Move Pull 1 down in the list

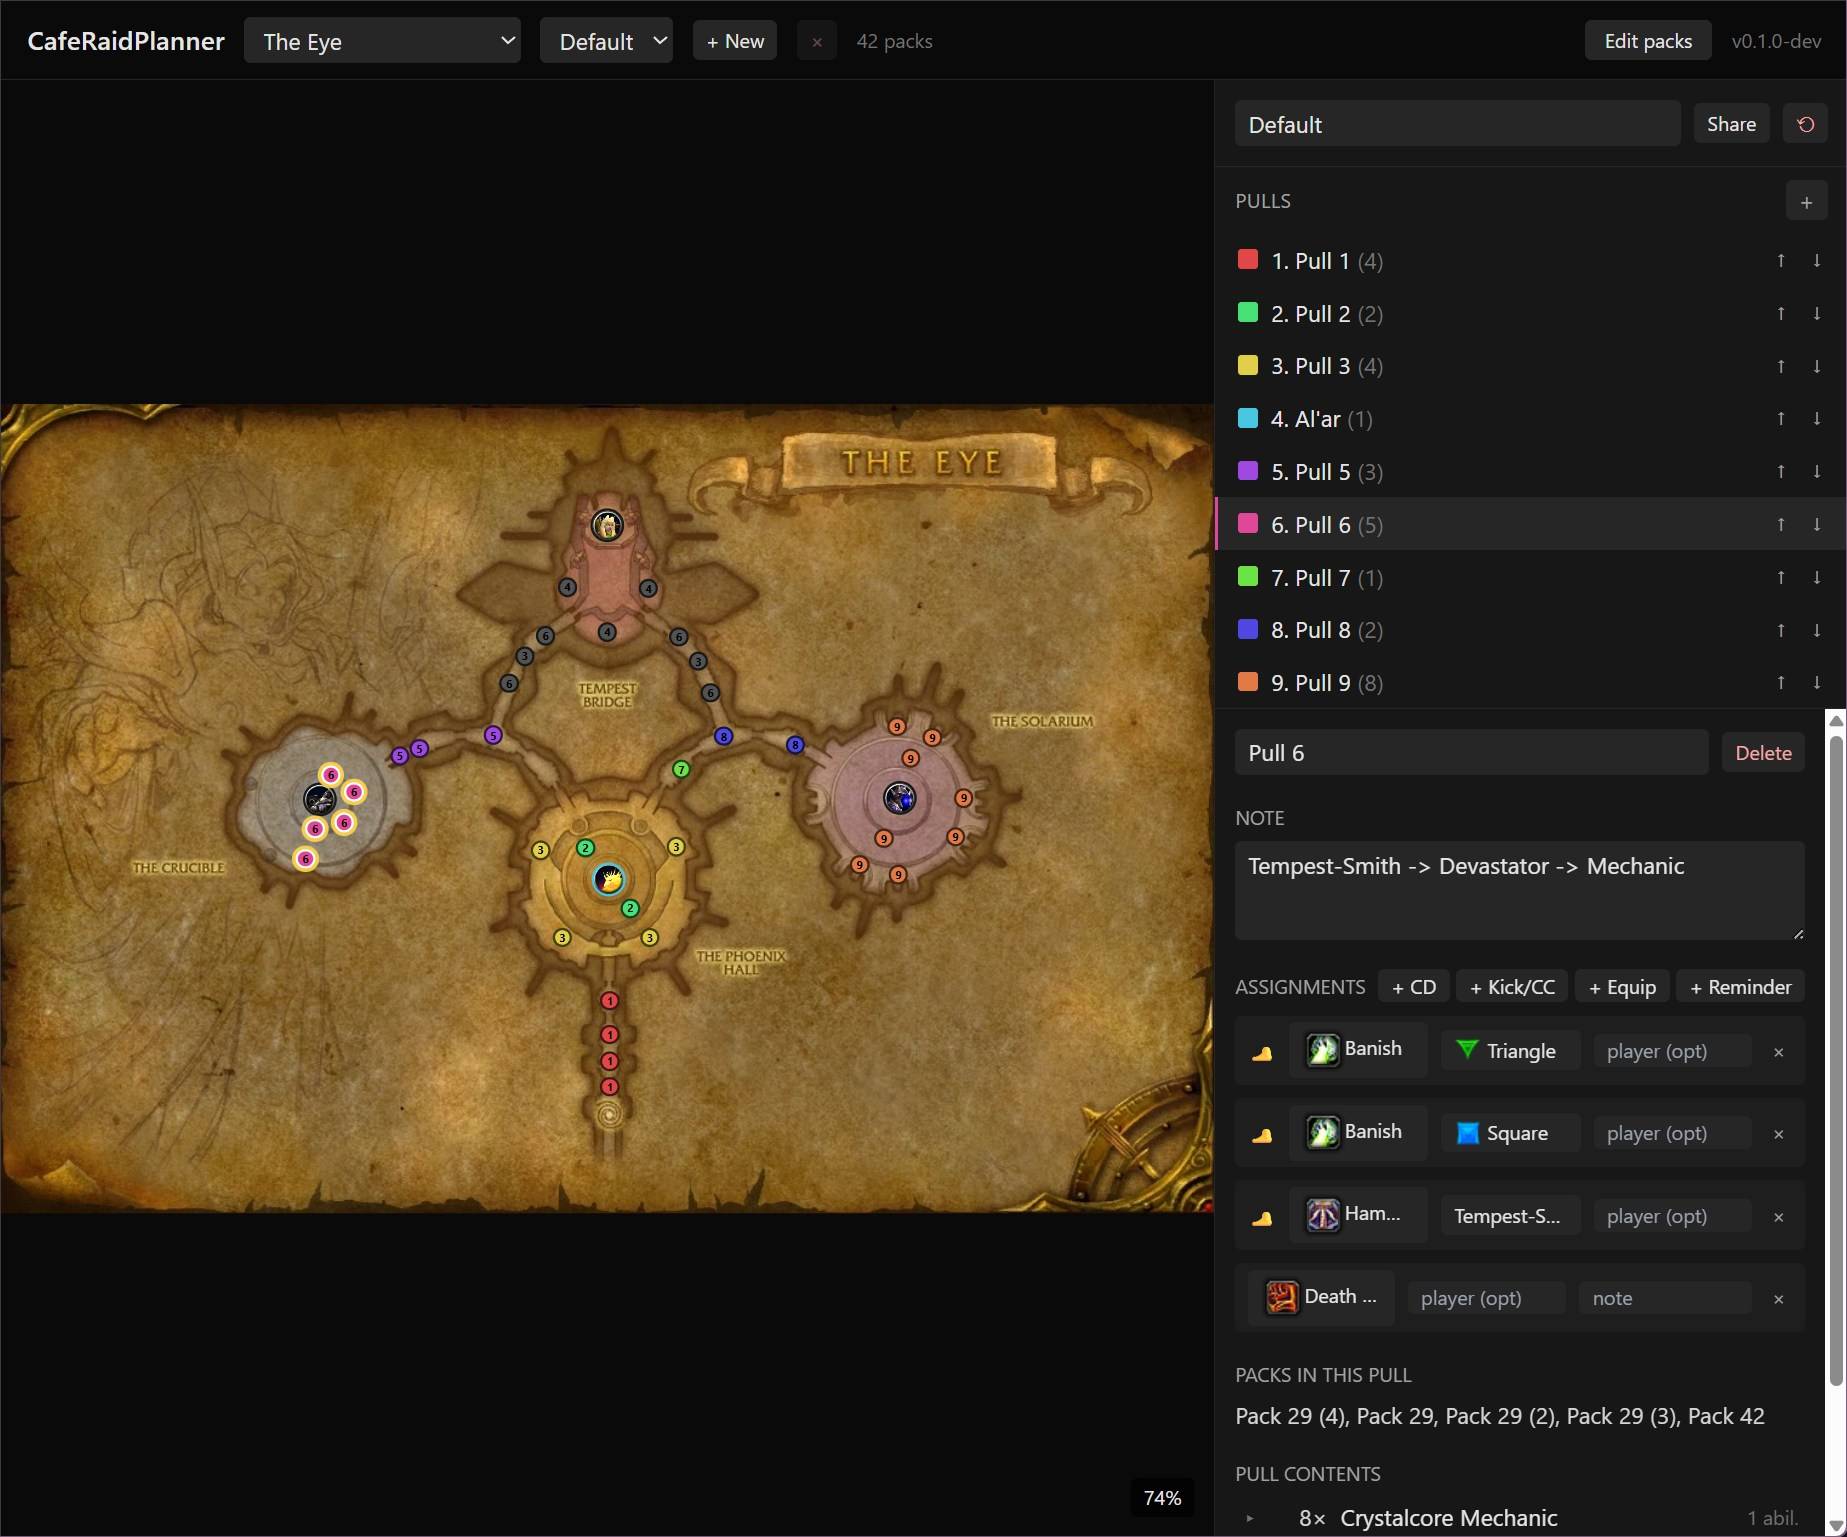click(x=1817, y=261)
